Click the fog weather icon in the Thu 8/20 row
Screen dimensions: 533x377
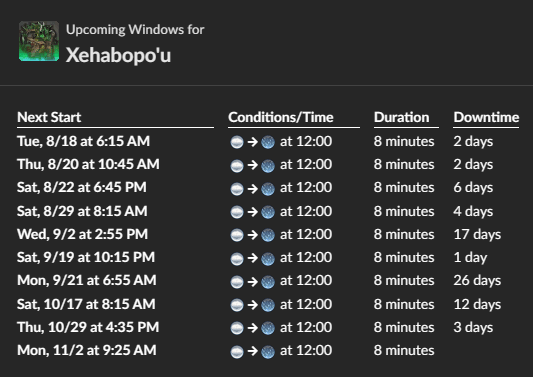(x=237, y=165)
